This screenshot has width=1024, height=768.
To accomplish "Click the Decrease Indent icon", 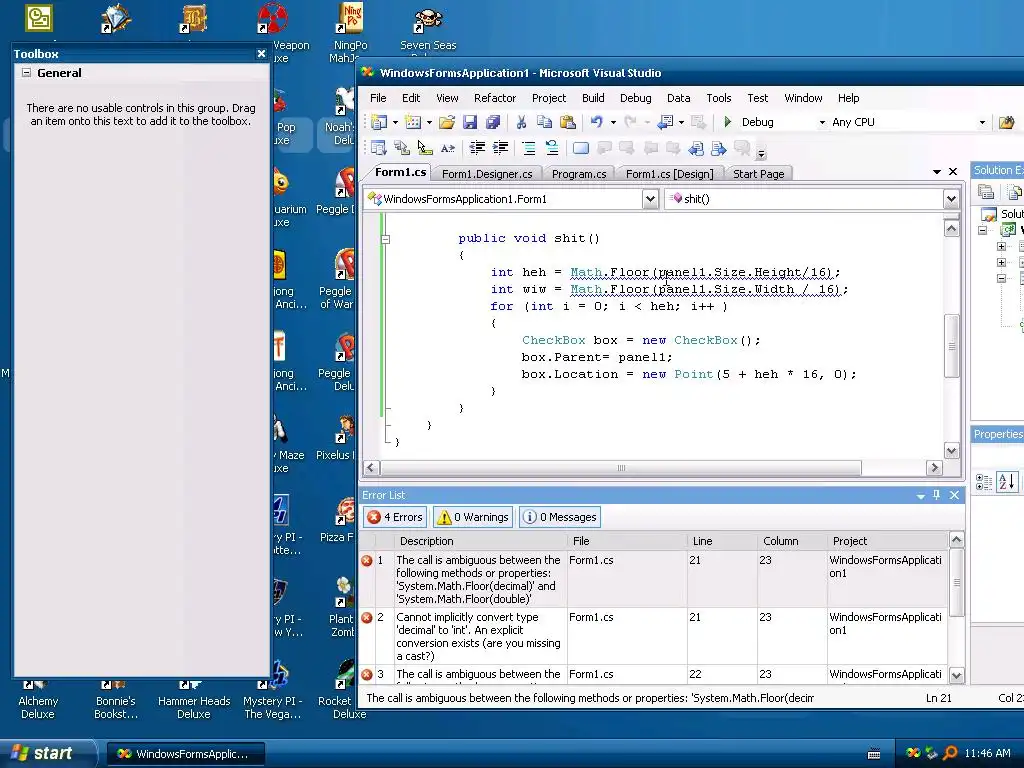I will (477, 148).
